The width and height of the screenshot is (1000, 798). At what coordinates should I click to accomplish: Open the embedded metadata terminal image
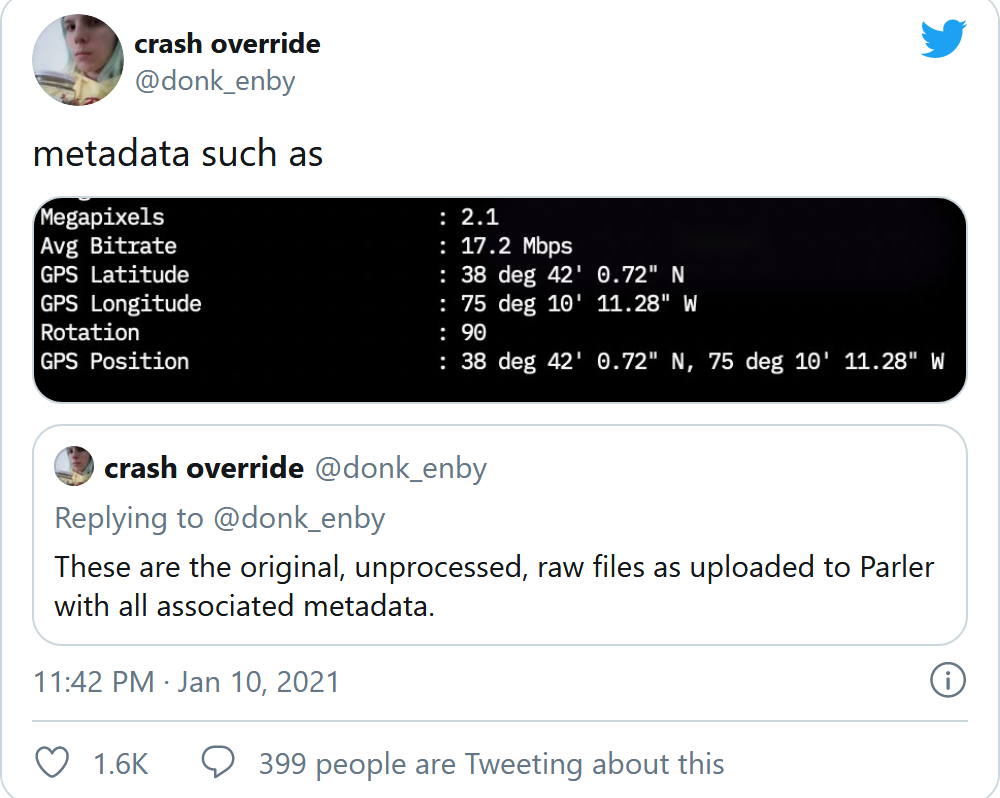click(500, 299)
